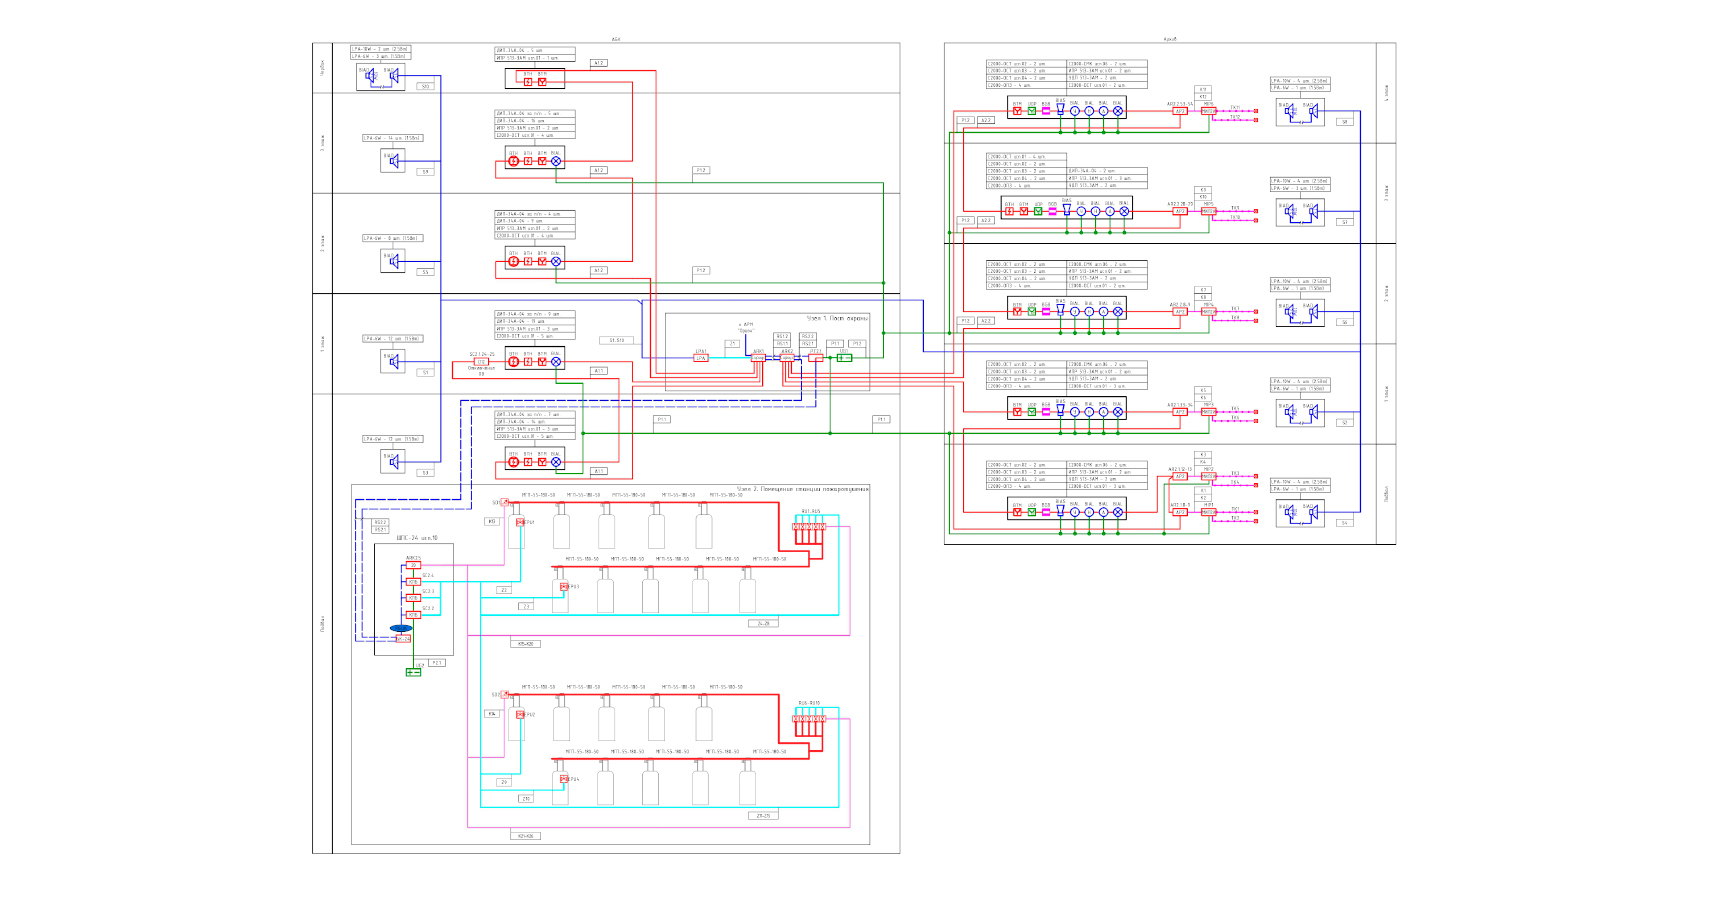
Task: Select the RU6-RU10 valve group
Action: click(x=809, y=719)
